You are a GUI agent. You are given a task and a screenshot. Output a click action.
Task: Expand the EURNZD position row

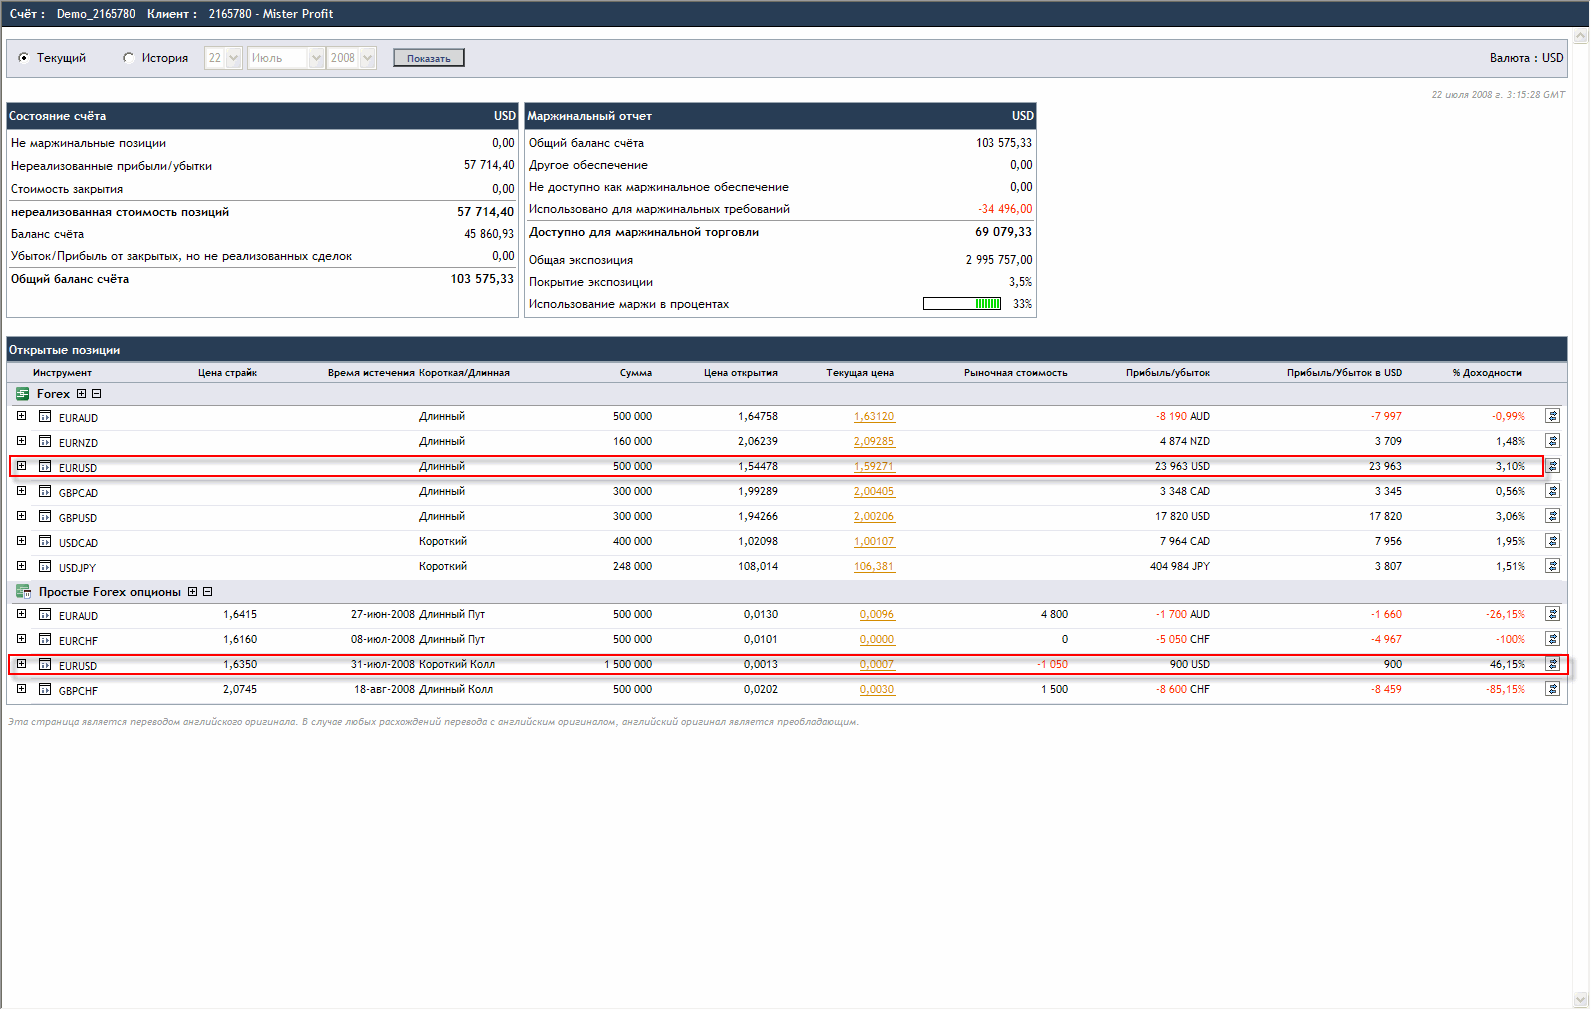pyautogui.click(x=21, y=441)
